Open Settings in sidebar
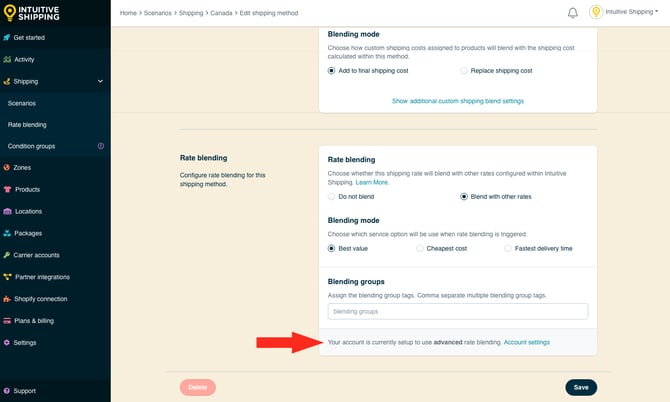The width and height of the screenshot is (670, 402). [x=25, y=343]
